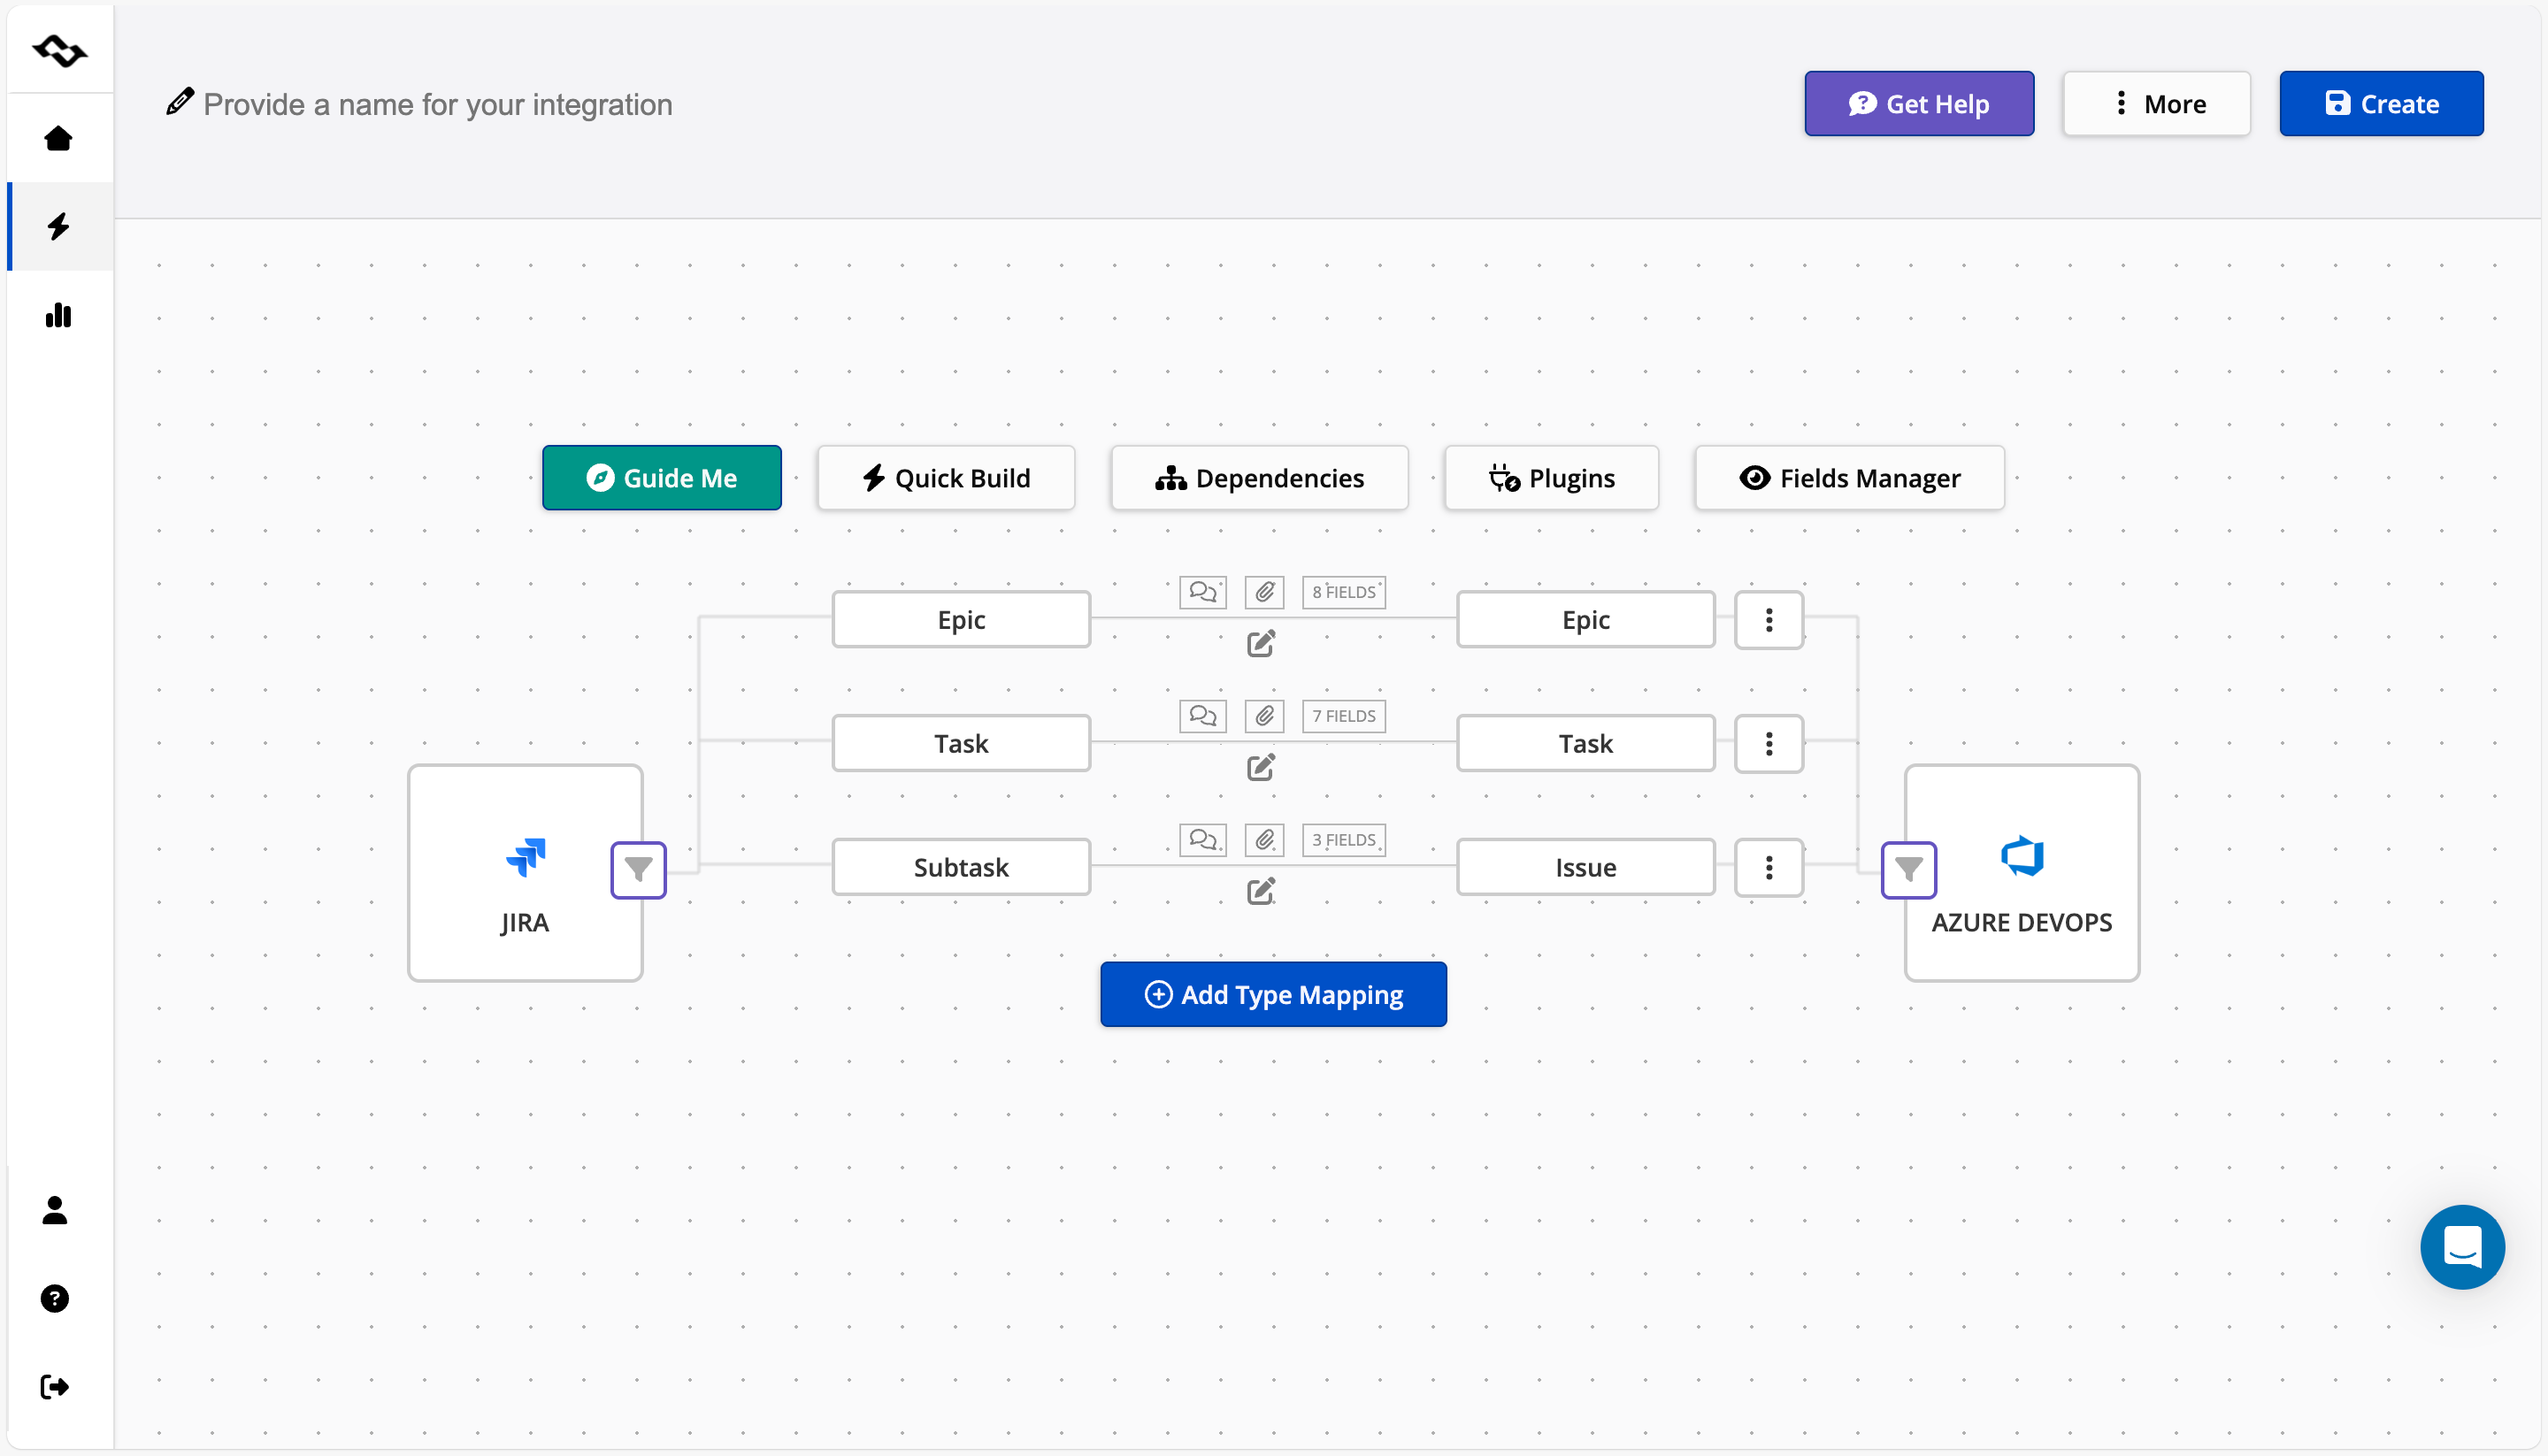Viewport: 2548px width, 1456px height.
Task: Switch to the integrations tab in the sidebar
Action: pyautogui.click(x=58, y=226)
